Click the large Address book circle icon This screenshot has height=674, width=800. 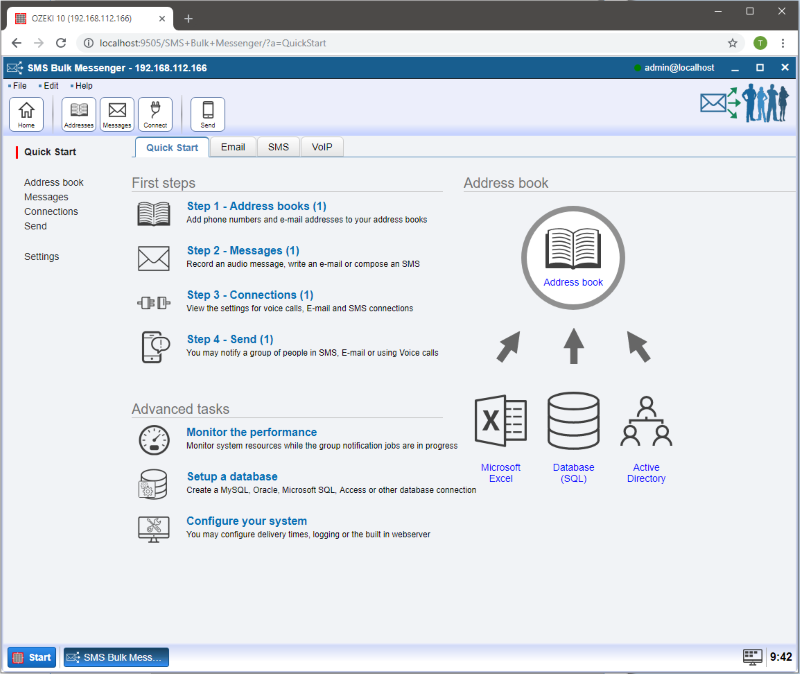click(573, 252)
